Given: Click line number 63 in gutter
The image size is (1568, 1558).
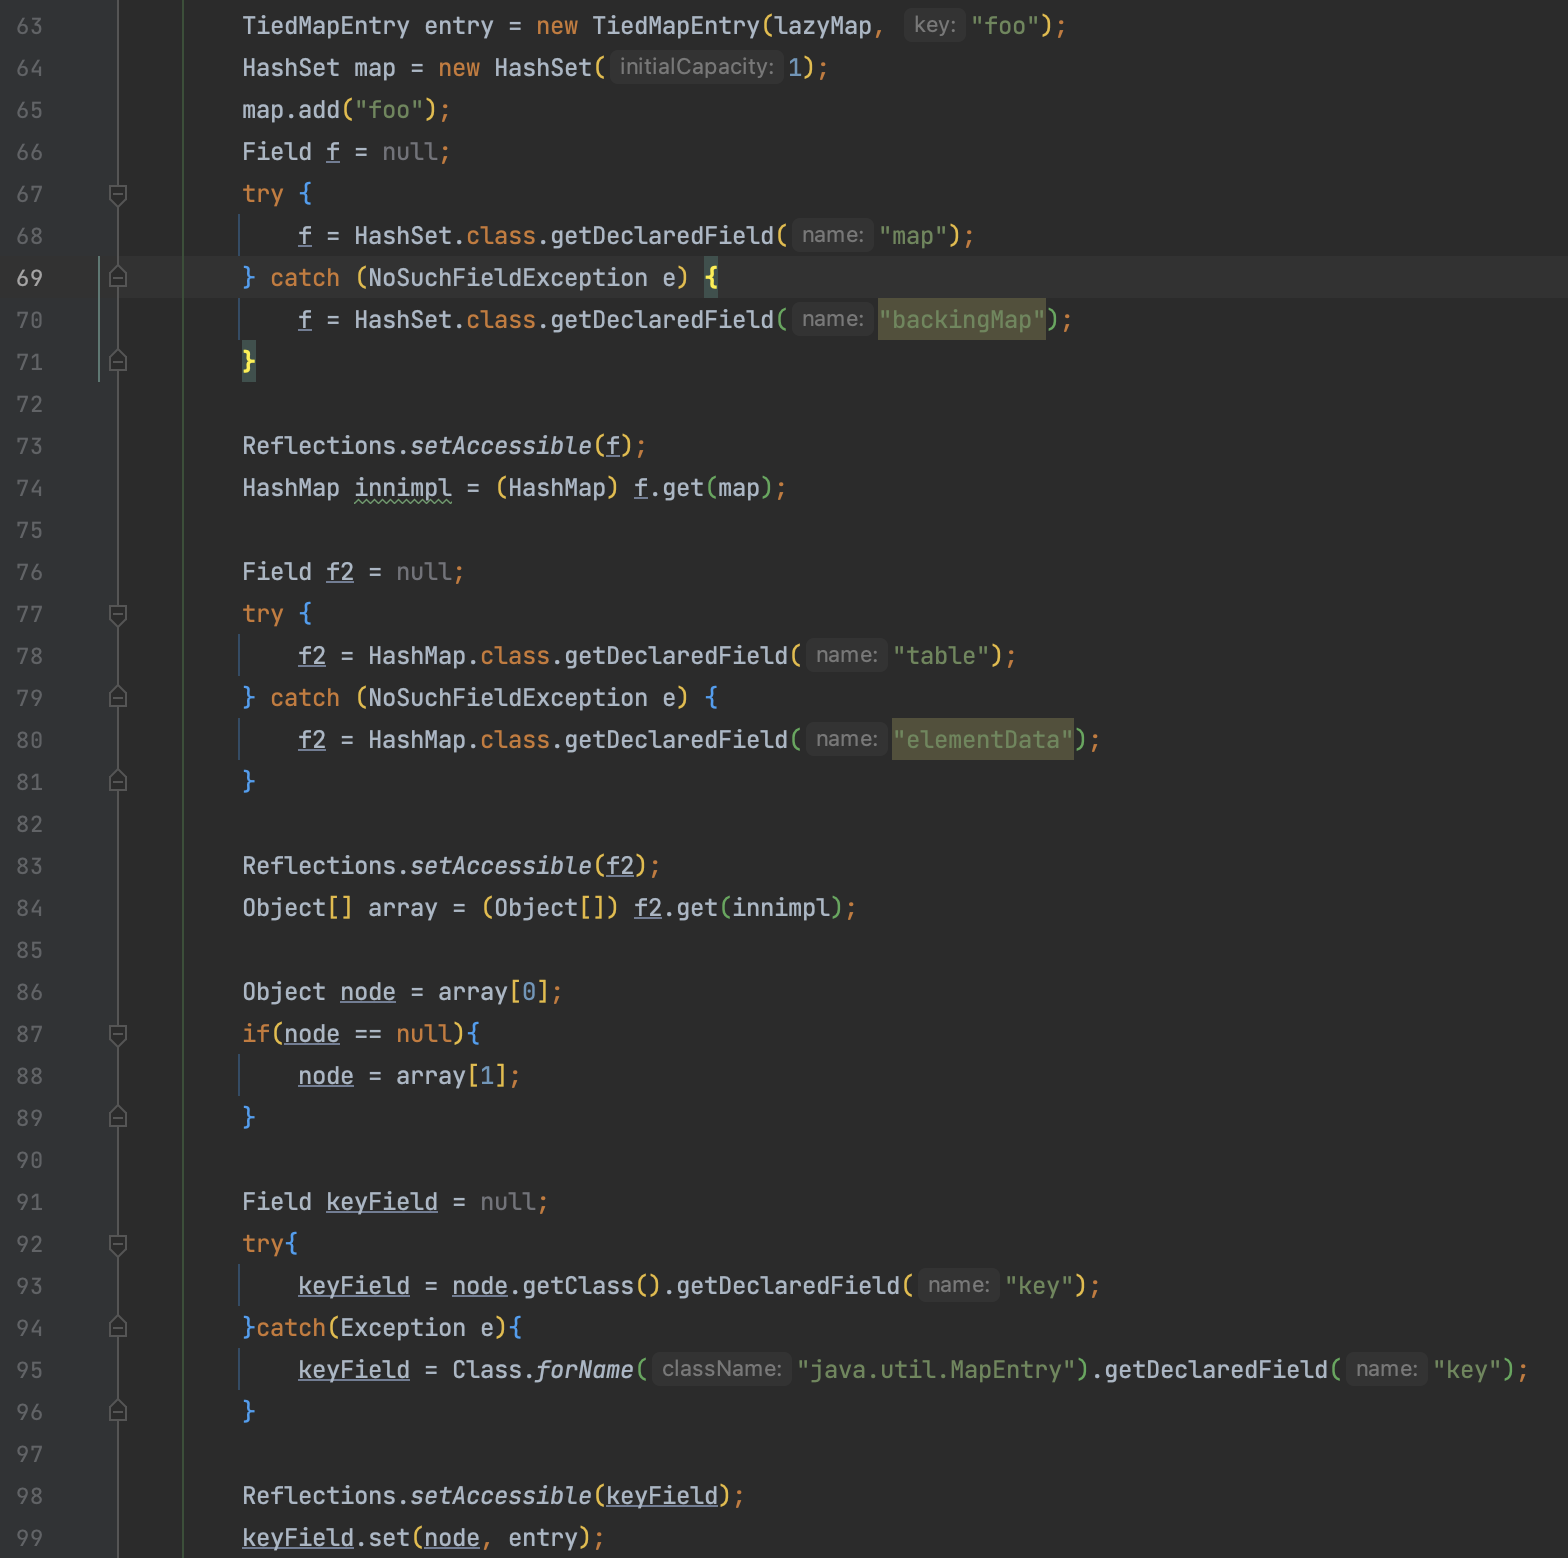Looking at the screenshot, I should click(x=30, y=26).
